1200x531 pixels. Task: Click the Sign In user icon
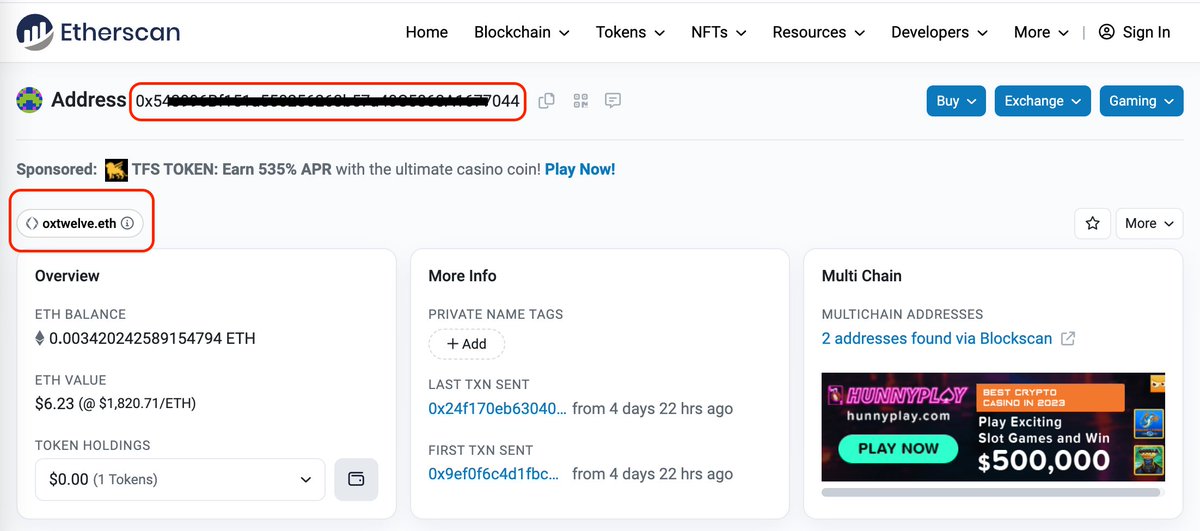[x=1106, y=32]
